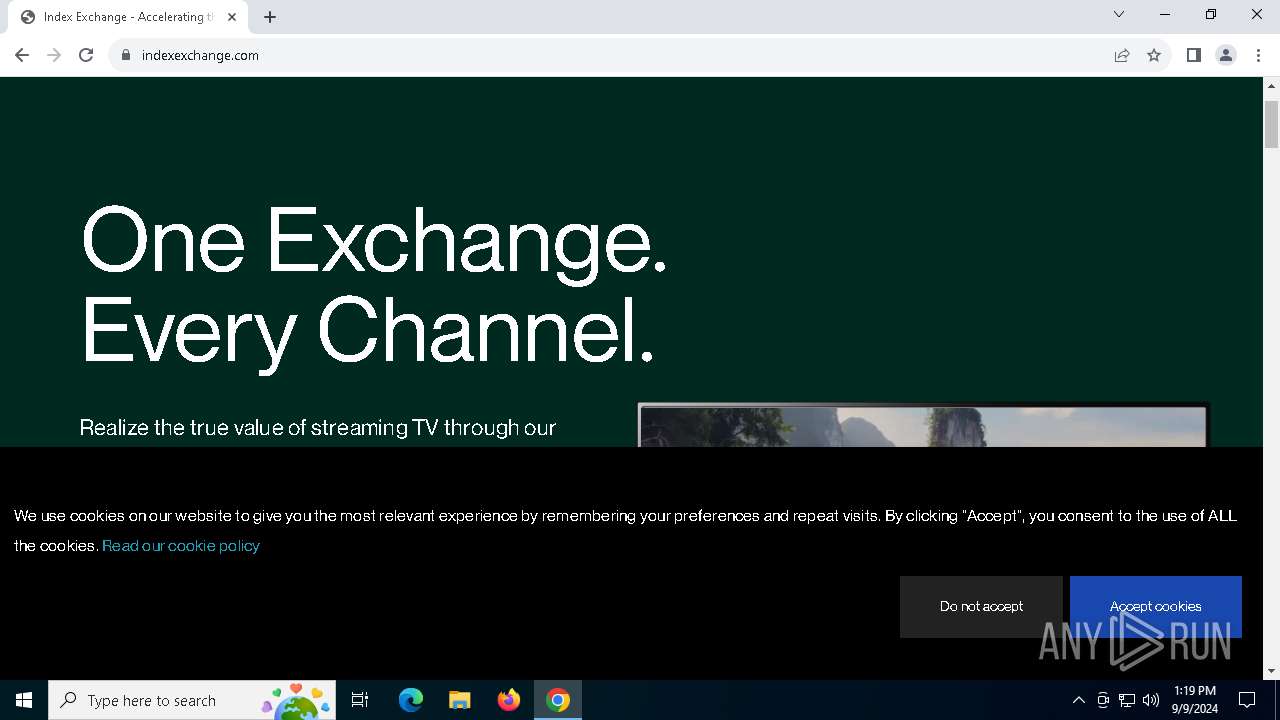The height and width of the screenshot is (720, 1280).
Task: Click the scrollbar up arrow
Action: coord(1272,86)
